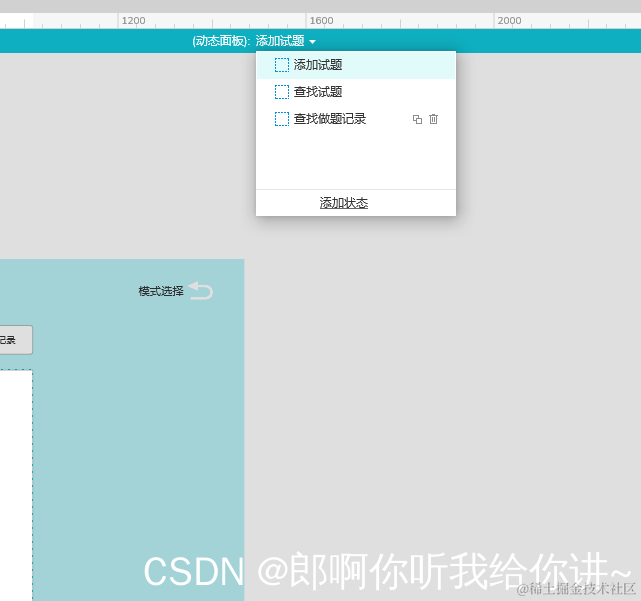Click the 1600 mark on the ruler
The width and height of the screenshot is (641, 601).
point(321,20)
